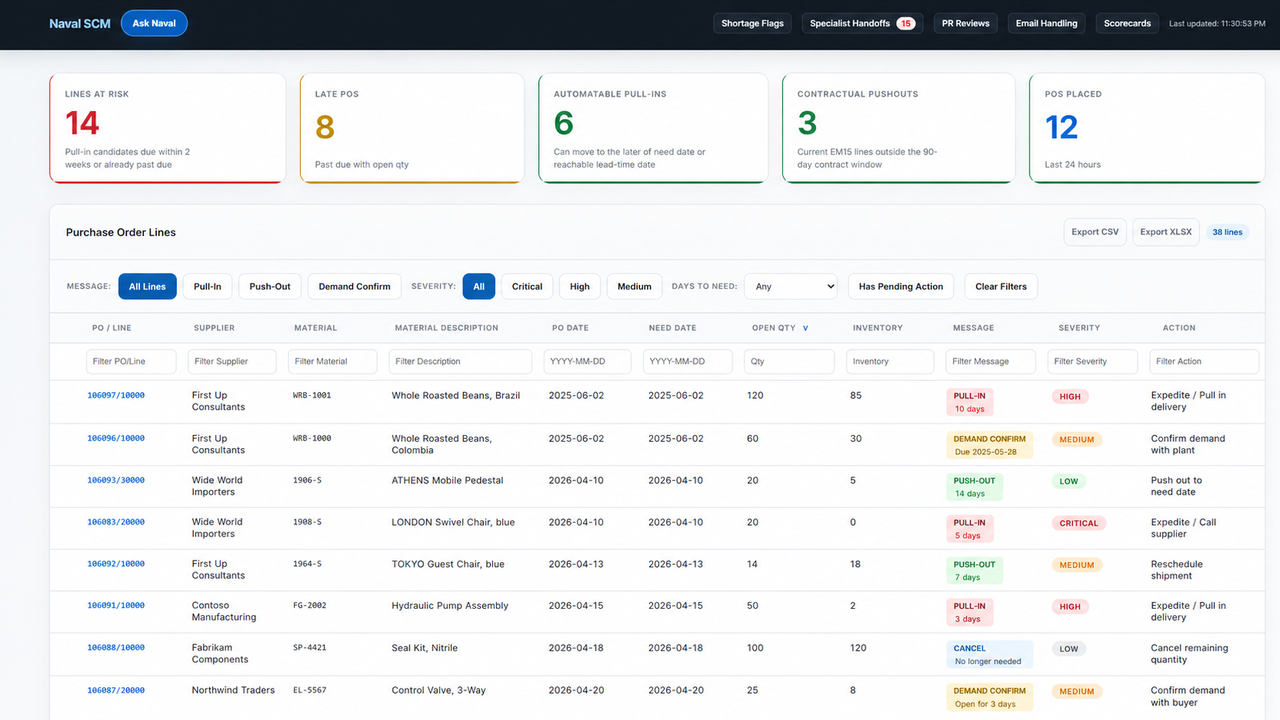The image size is (1280, 720).
Task: Open Shortage Flags page
Action: pos(753,23)
